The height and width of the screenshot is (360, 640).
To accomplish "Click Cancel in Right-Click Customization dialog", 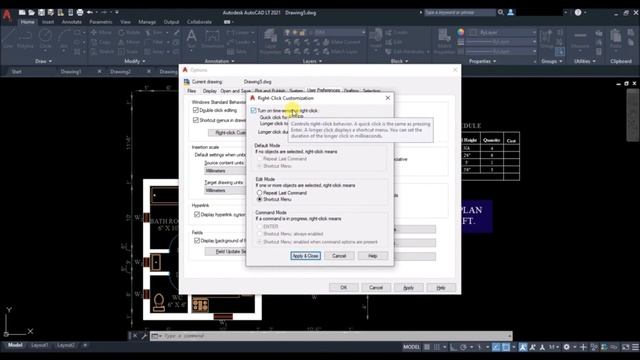I will tap(339, 256).
